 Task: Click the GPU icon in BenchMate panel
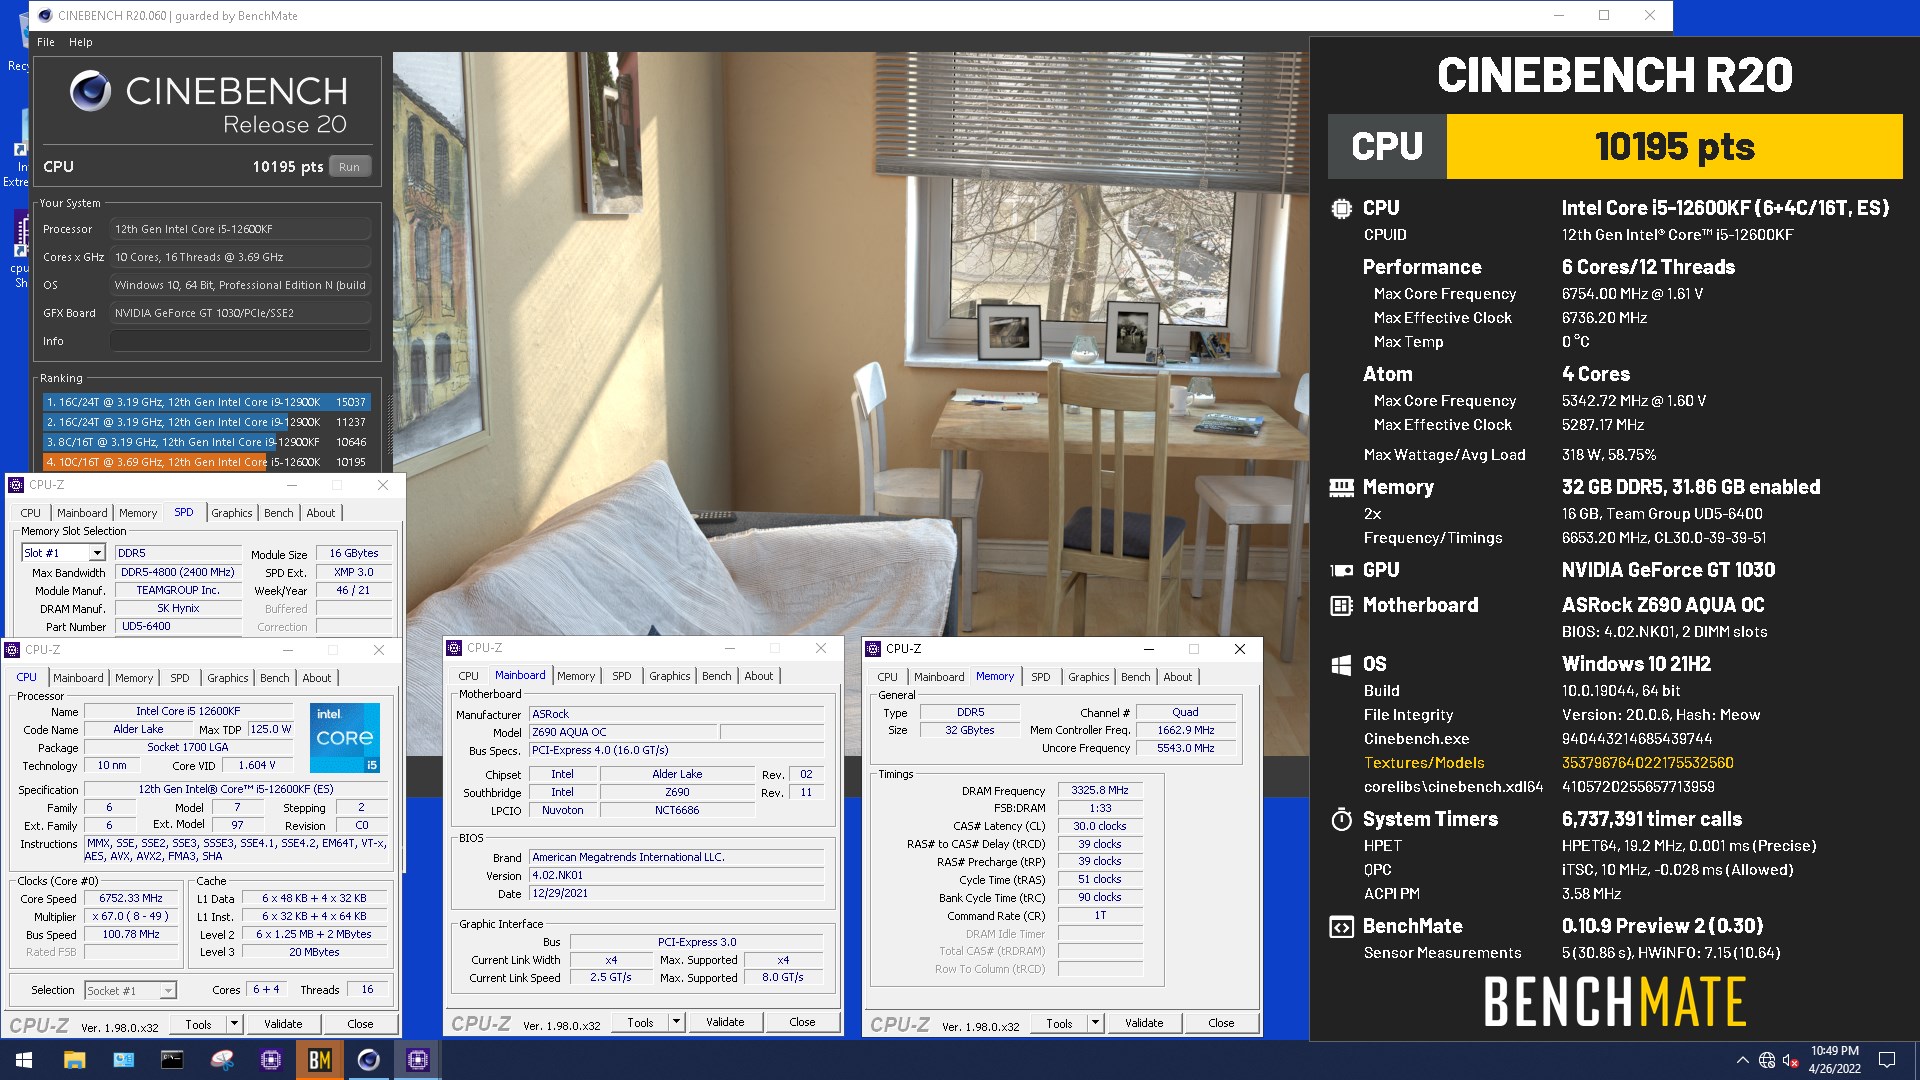[x=1341, y=570]
